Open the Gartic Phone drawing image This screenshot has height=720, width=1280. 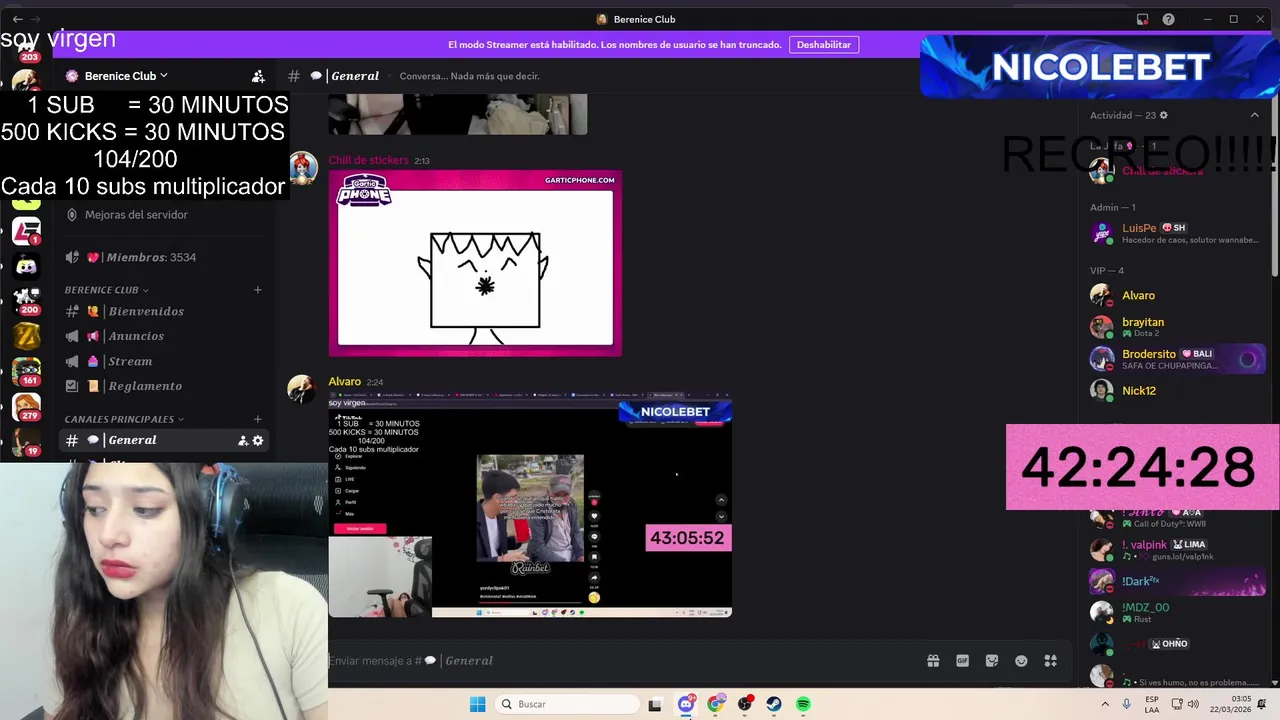(x=475, y=263)
